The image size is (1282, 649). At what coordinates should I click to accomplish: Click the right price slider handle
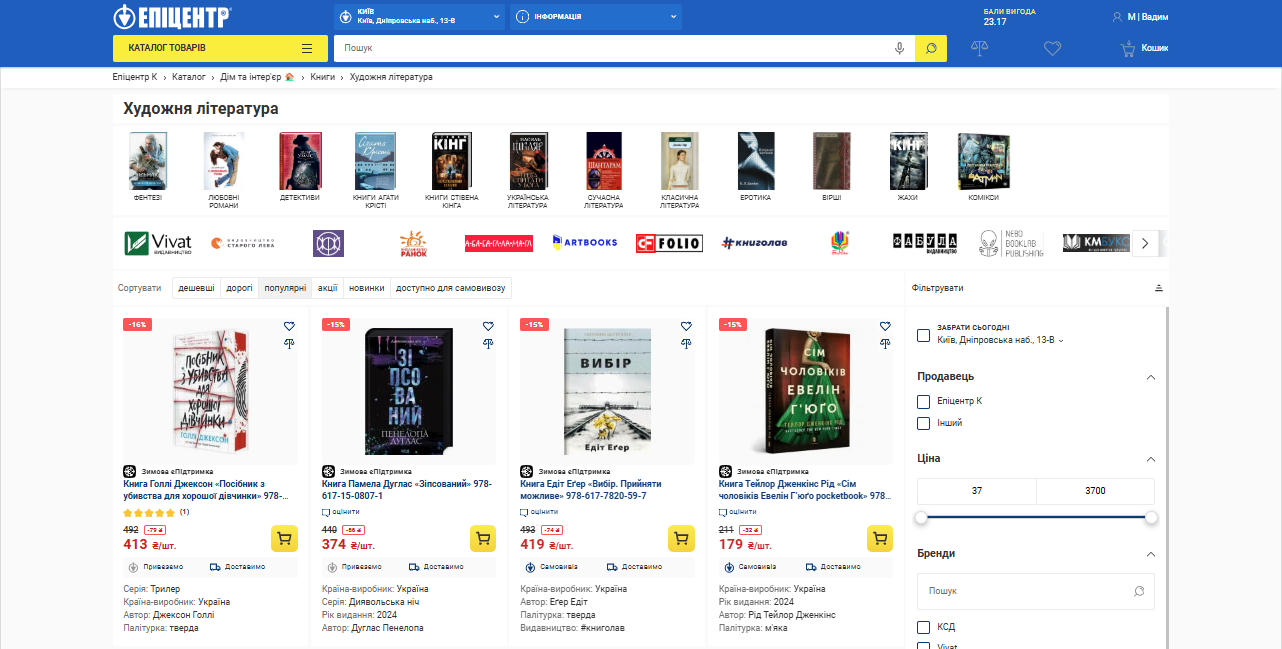1151,517
